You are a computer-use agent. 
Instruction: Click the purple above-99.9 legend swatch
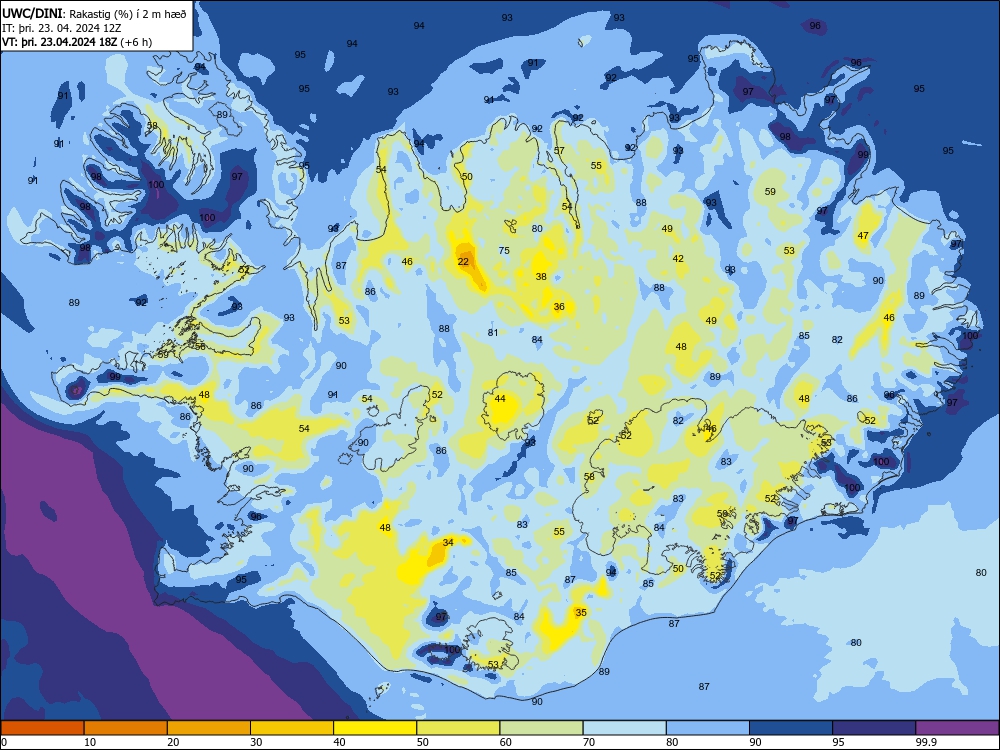pos(957,728)
